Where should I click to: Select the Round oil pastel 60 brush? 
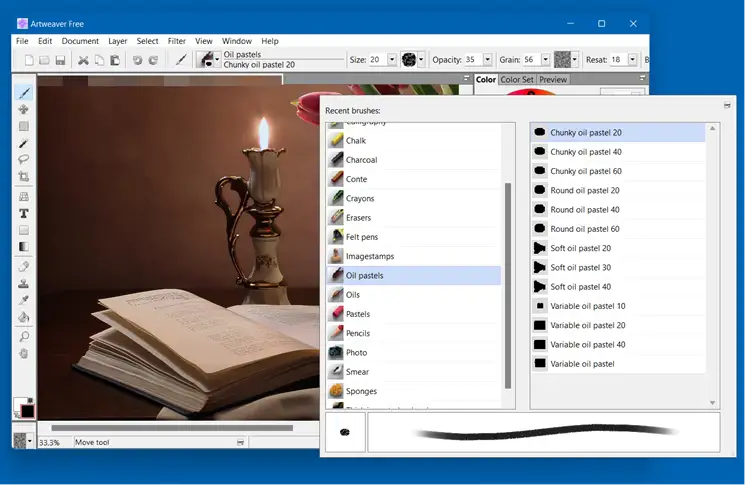point(618,229)
